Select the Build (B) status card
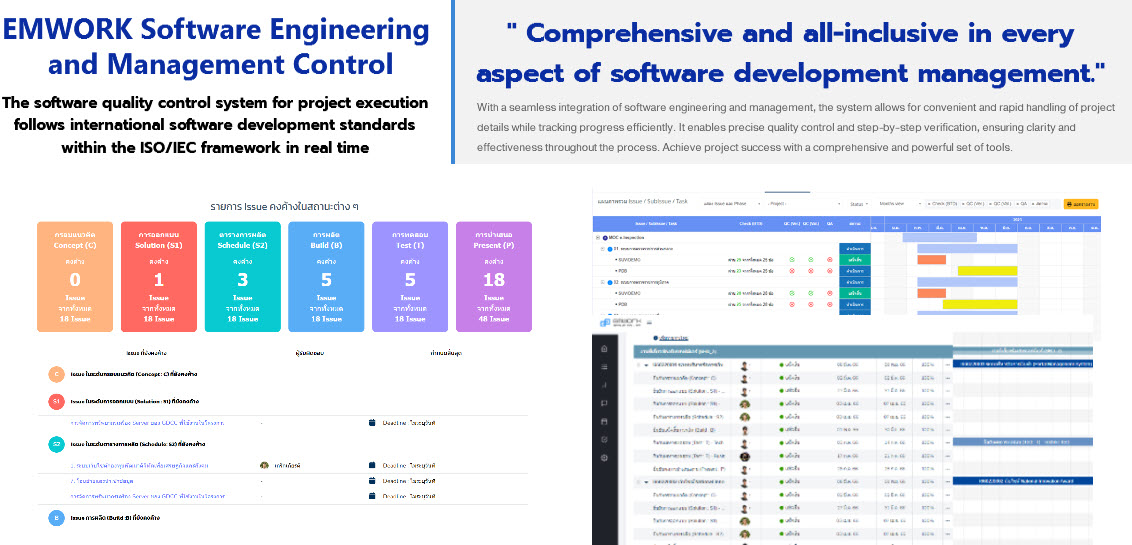 coord(326,276)
